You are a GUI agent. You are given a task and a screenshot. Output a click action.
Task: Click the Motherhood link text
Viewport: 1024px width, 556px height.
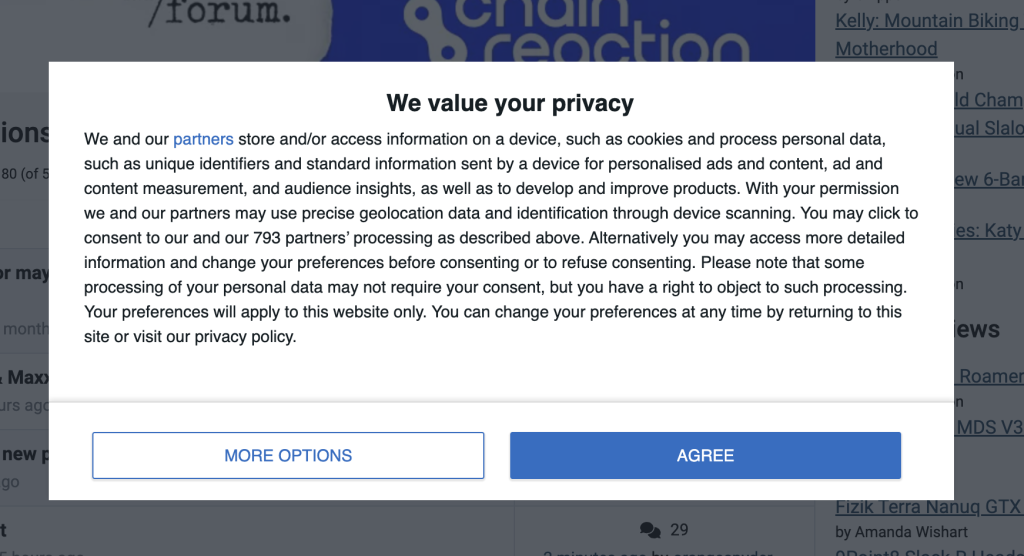coord(886,49)
